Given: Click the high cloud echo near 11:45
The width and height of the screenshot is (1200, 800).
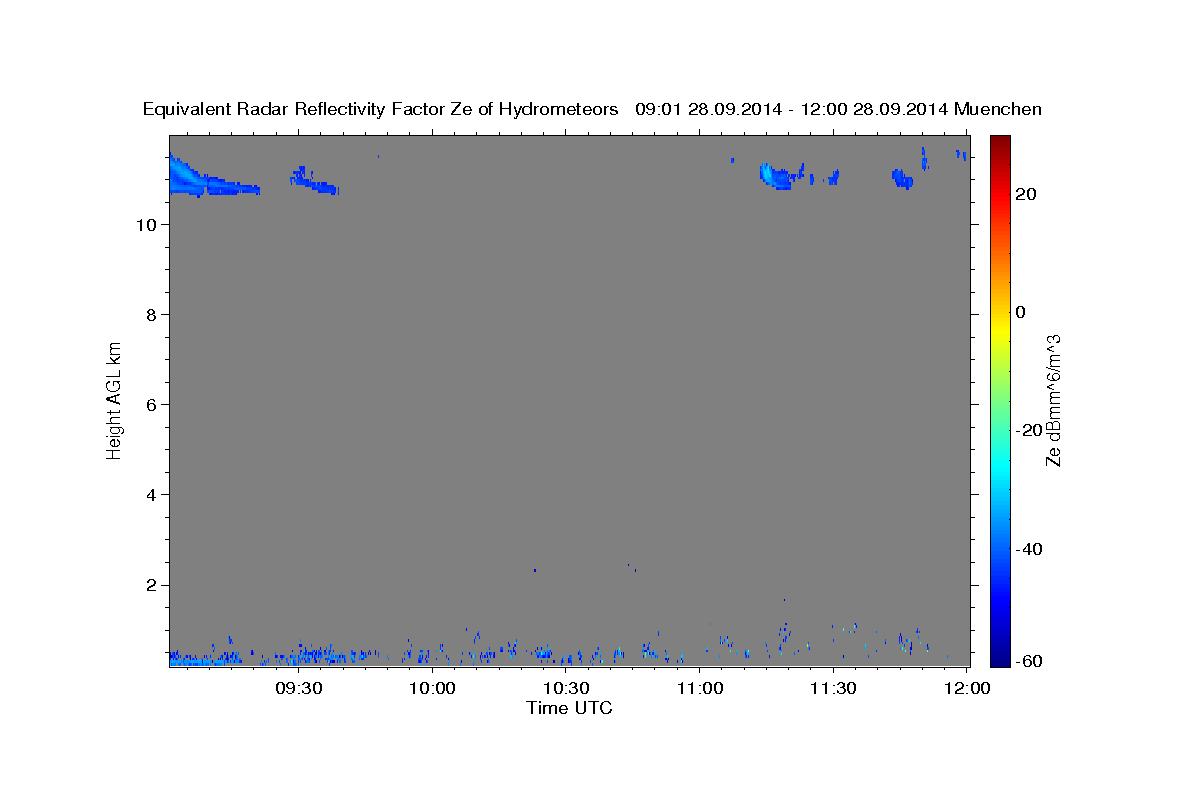Looking at the screenshot, I should (x=902, y=179).
